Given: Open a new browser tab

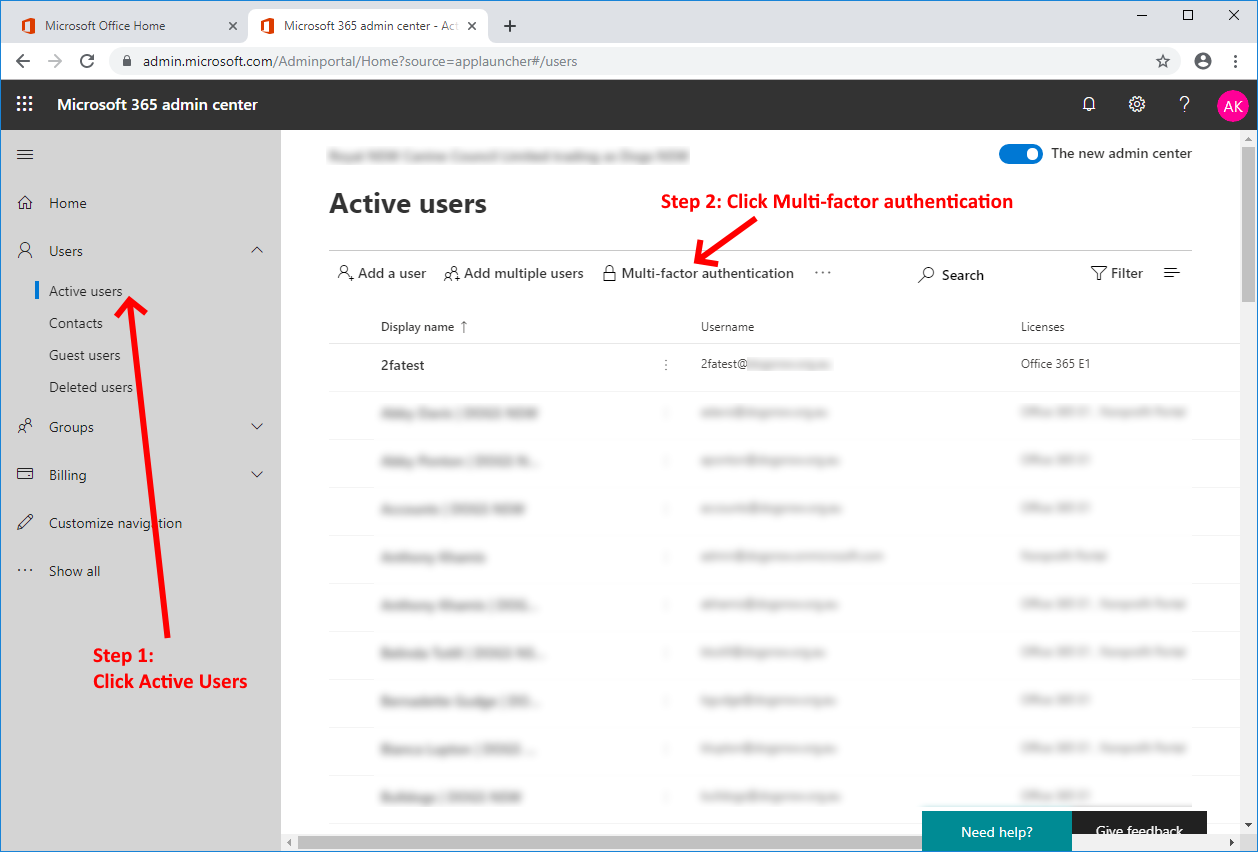Looking at the screenshot, I should (510, 26).
